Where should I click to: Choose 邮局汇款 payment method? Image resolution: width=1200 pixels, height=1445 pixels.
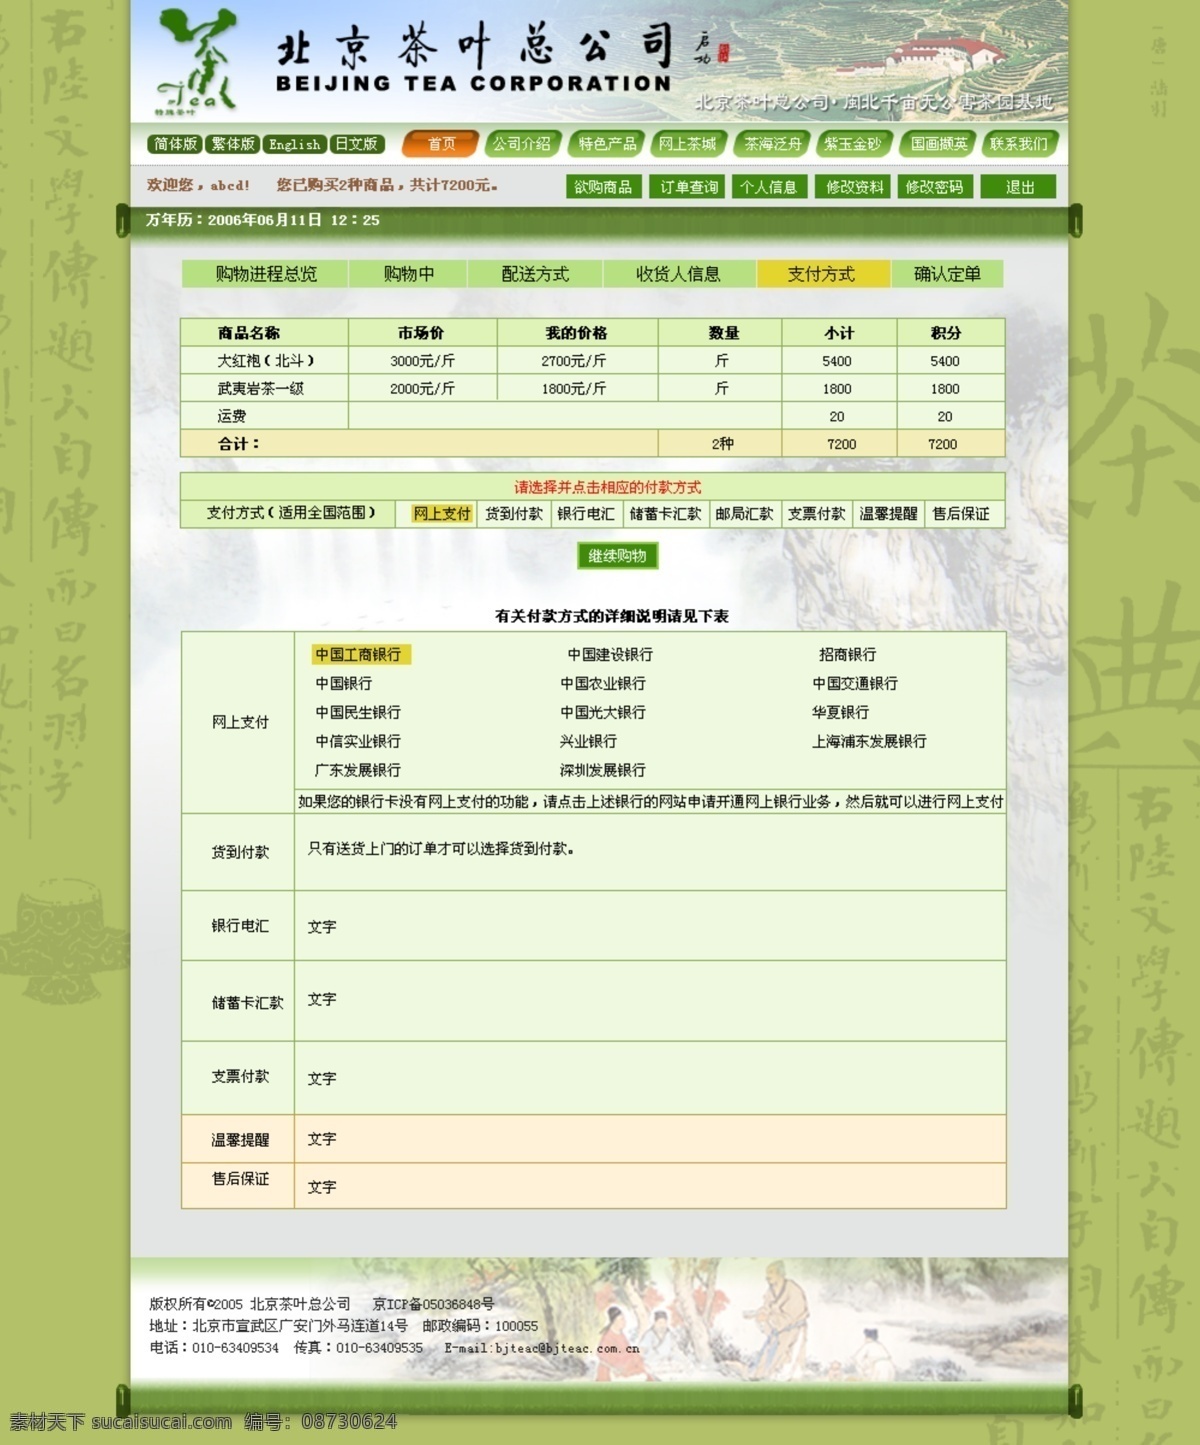[744, 513]
